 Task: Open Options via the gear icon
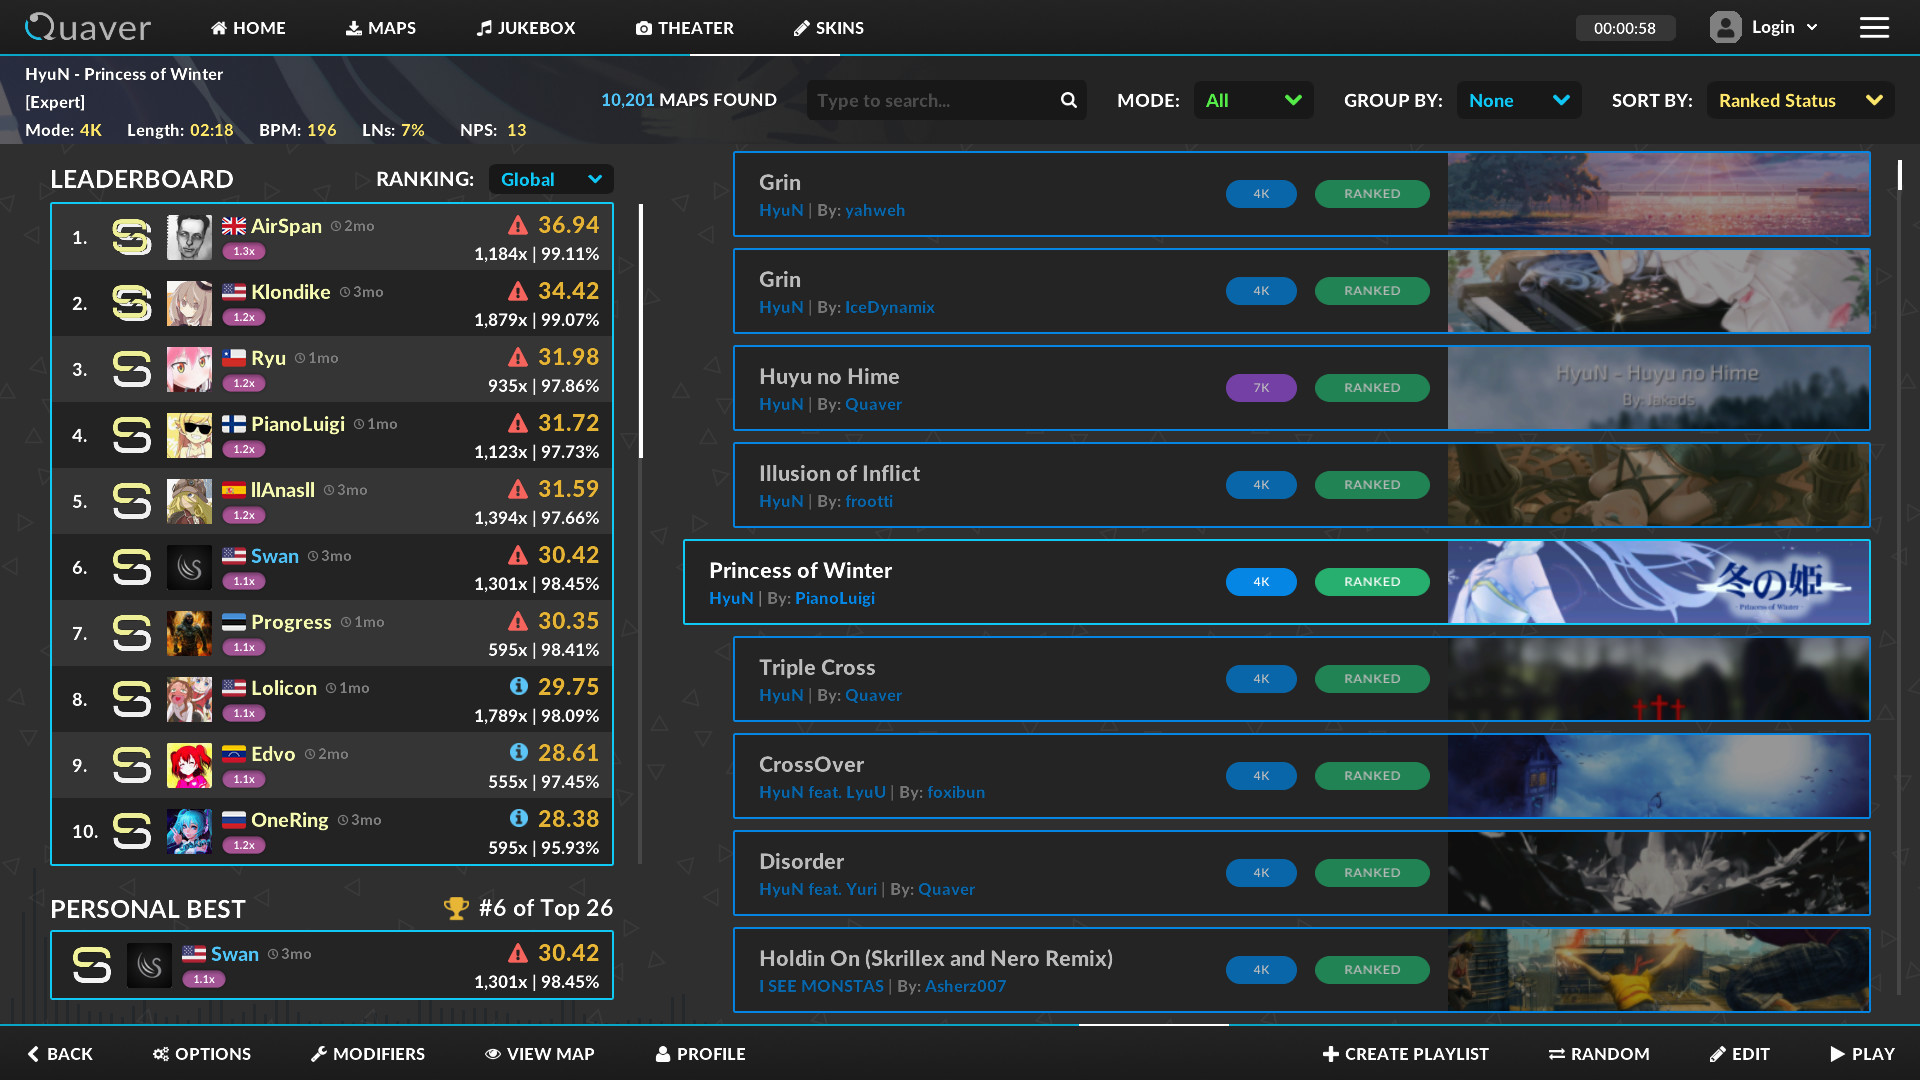click(x=160, y=1054)
